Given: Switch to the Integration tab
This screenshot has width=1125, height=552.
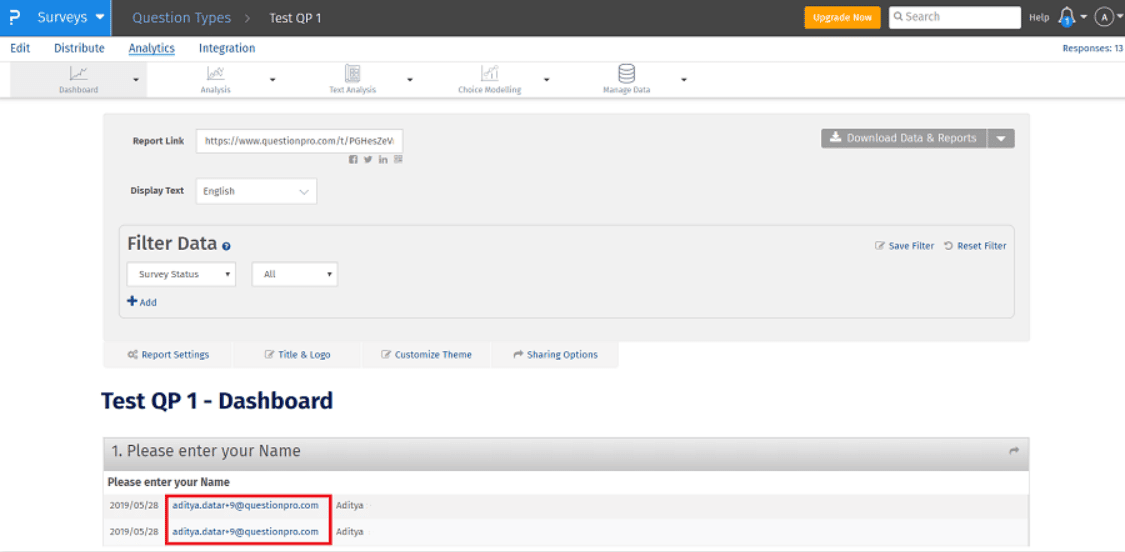Looking at the screenshot, I should pos(227,49).
